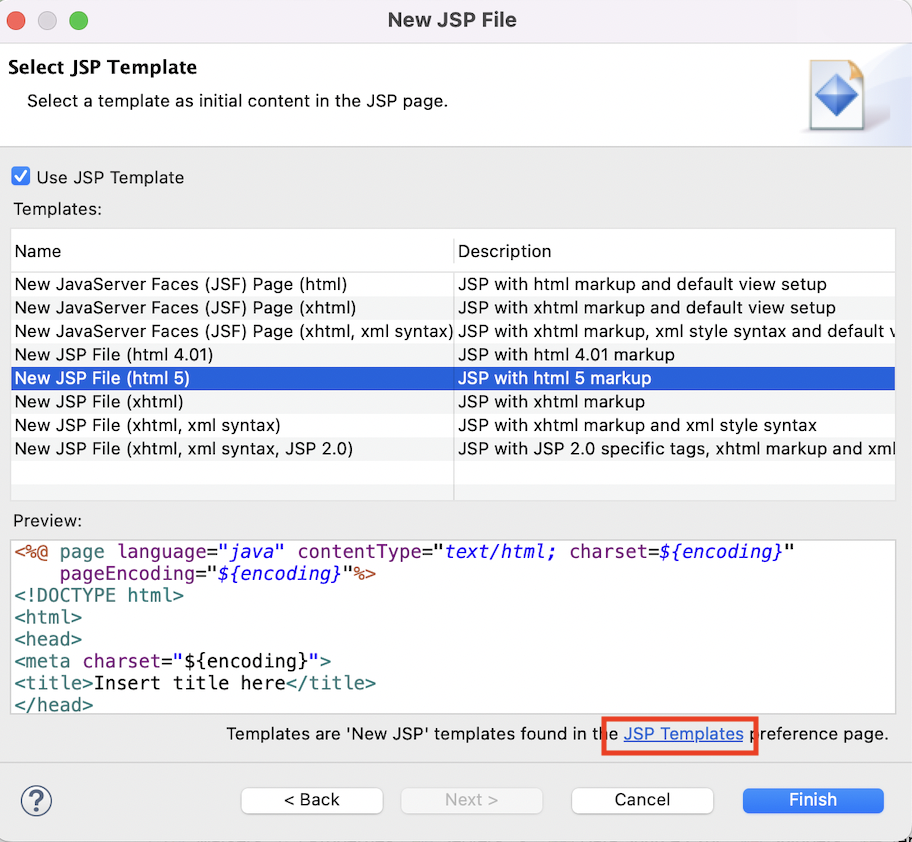This screenshot has width=912, height=842.
Task: Zoom the dialog with the green window button
Action: 79,20
